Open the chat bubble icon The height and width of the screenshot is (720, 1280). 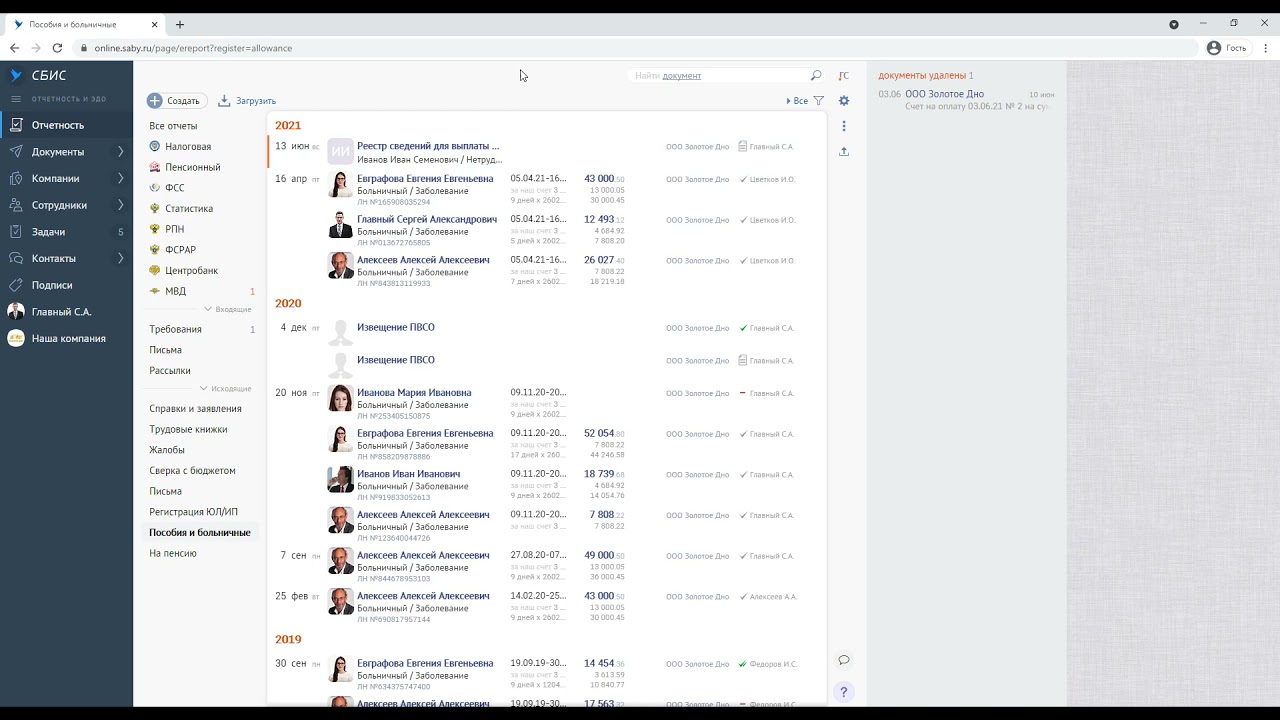point(844,660)
